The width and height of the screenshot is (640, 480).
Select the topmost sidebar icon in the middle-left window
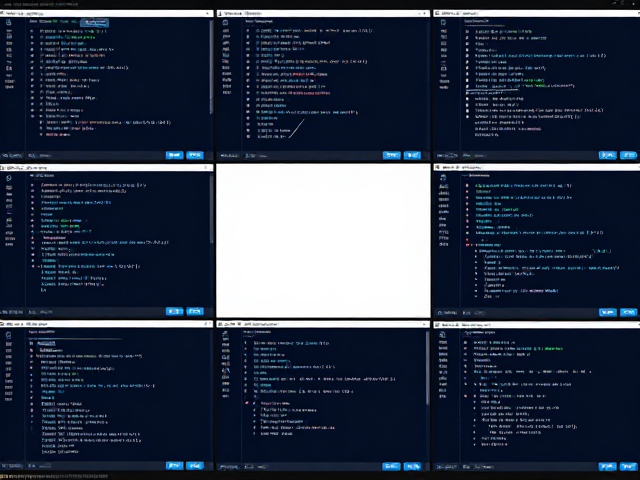[9, 178]
